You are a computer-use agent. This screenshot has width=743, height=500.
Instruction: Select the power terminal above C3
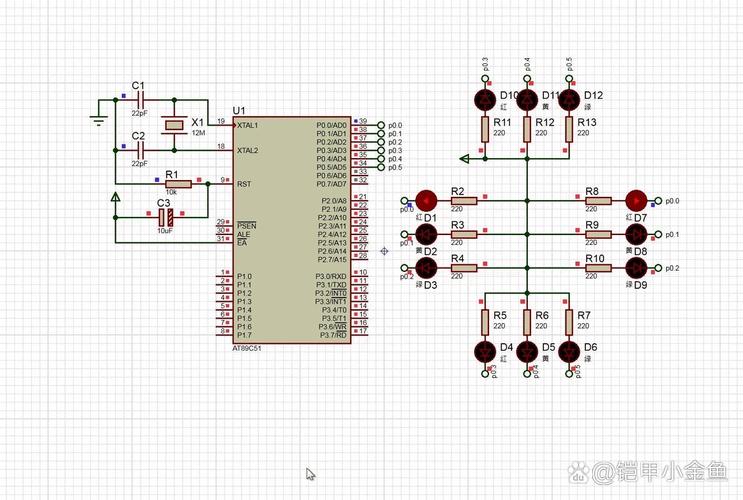point(117,198)
